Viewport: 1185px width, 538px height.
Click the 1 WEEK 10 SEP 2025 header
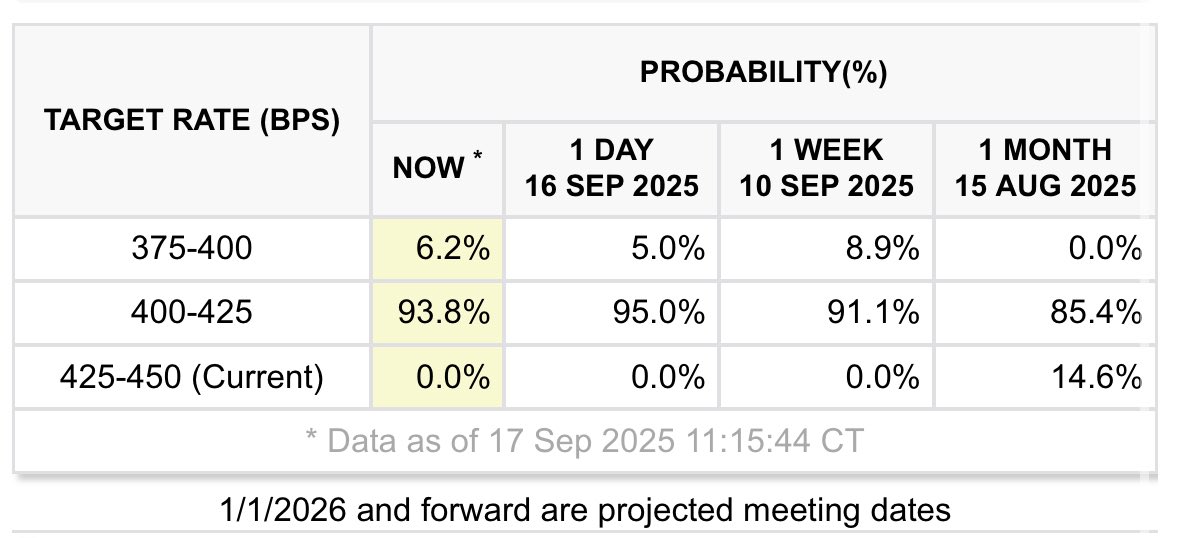(x=826, y=169)
